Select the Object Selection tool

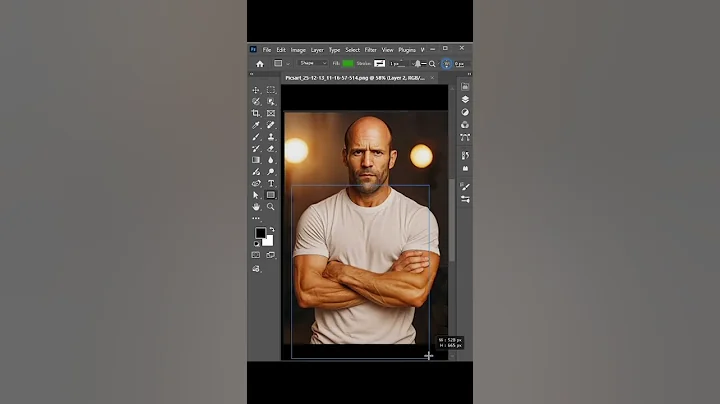pos(271,101)
